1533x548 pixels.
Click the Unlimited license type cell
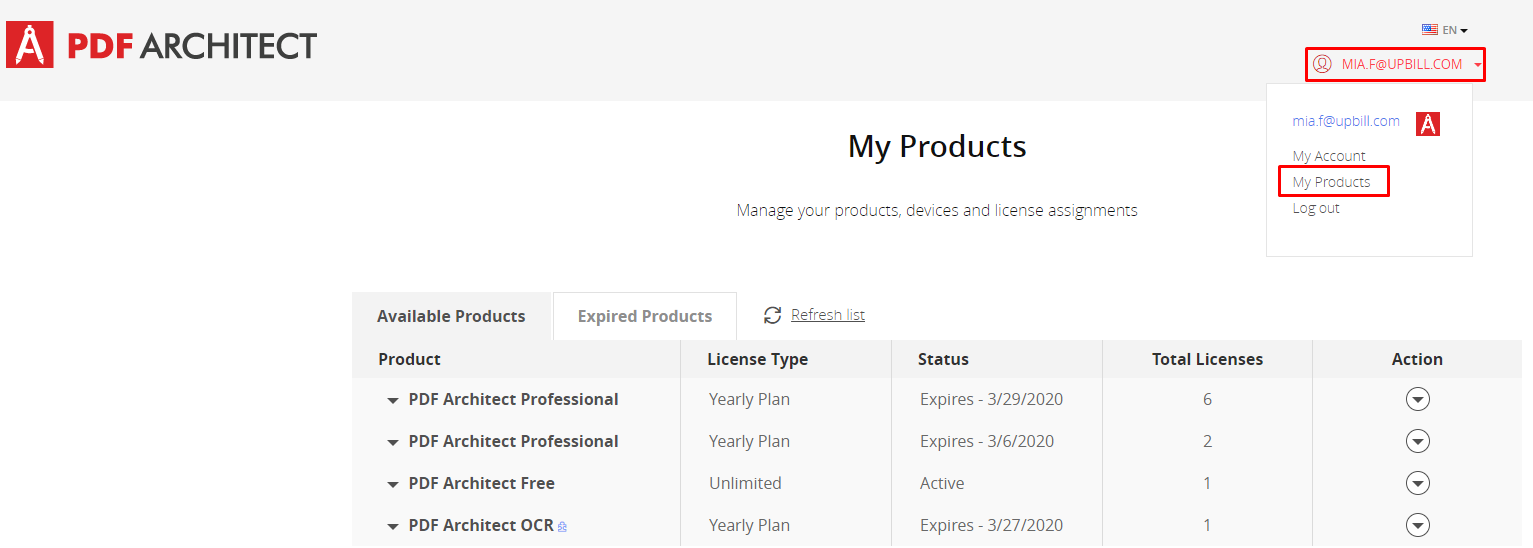click(745, 483)
